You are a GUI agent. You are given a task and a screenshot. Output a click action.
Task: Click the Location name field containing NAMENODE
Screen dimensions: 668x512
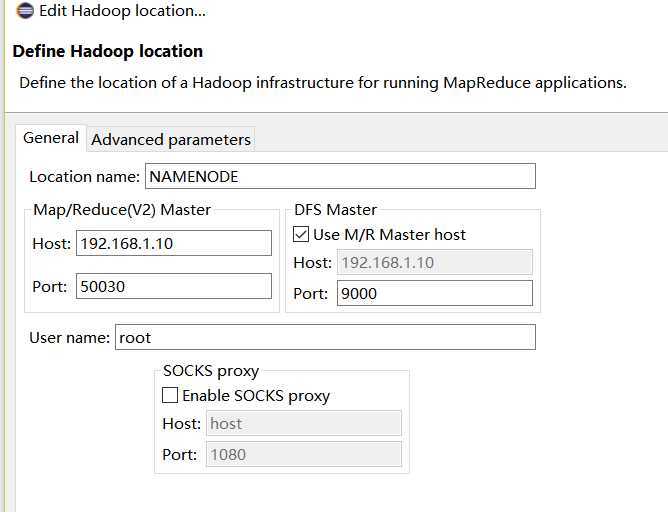[x=340, y=177]
